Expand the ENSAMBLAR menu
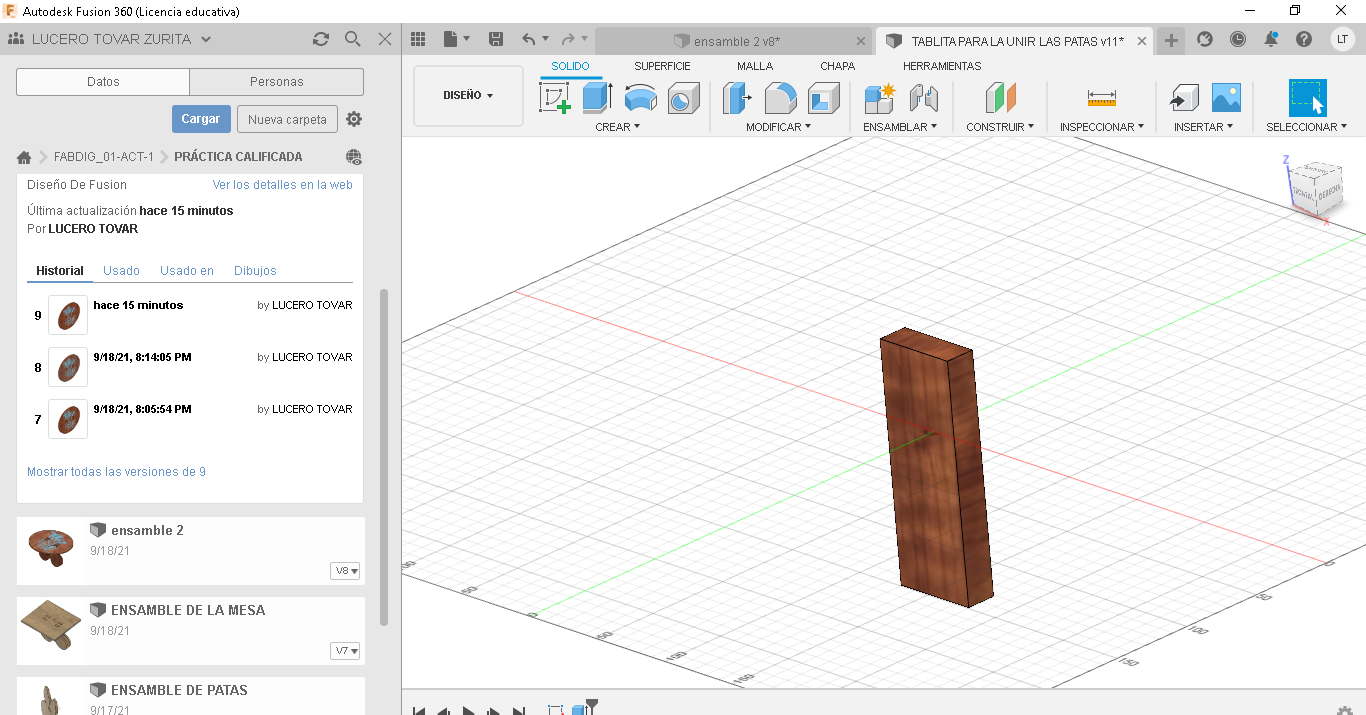Image resolution: width=1366 pixels, height=715 pixels. (900, 127)
